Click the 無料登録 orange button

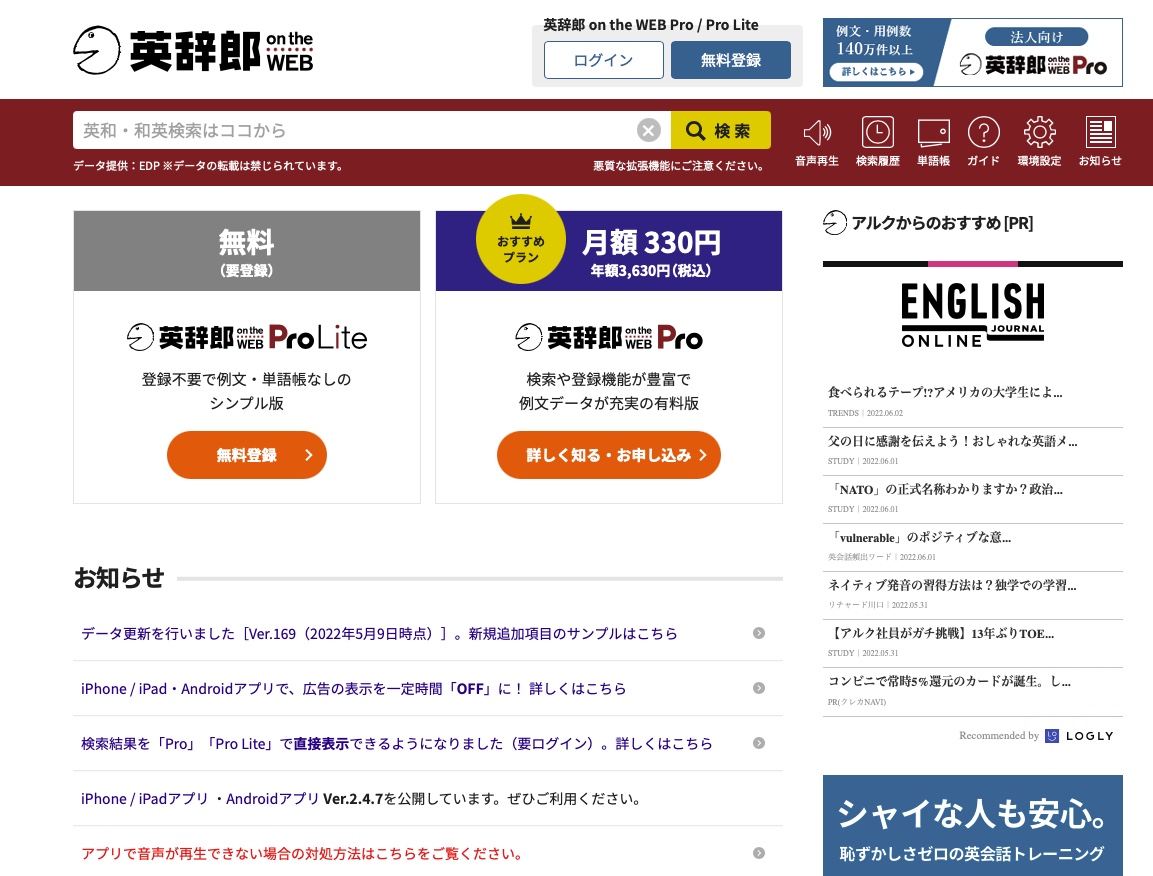[246, 455]
